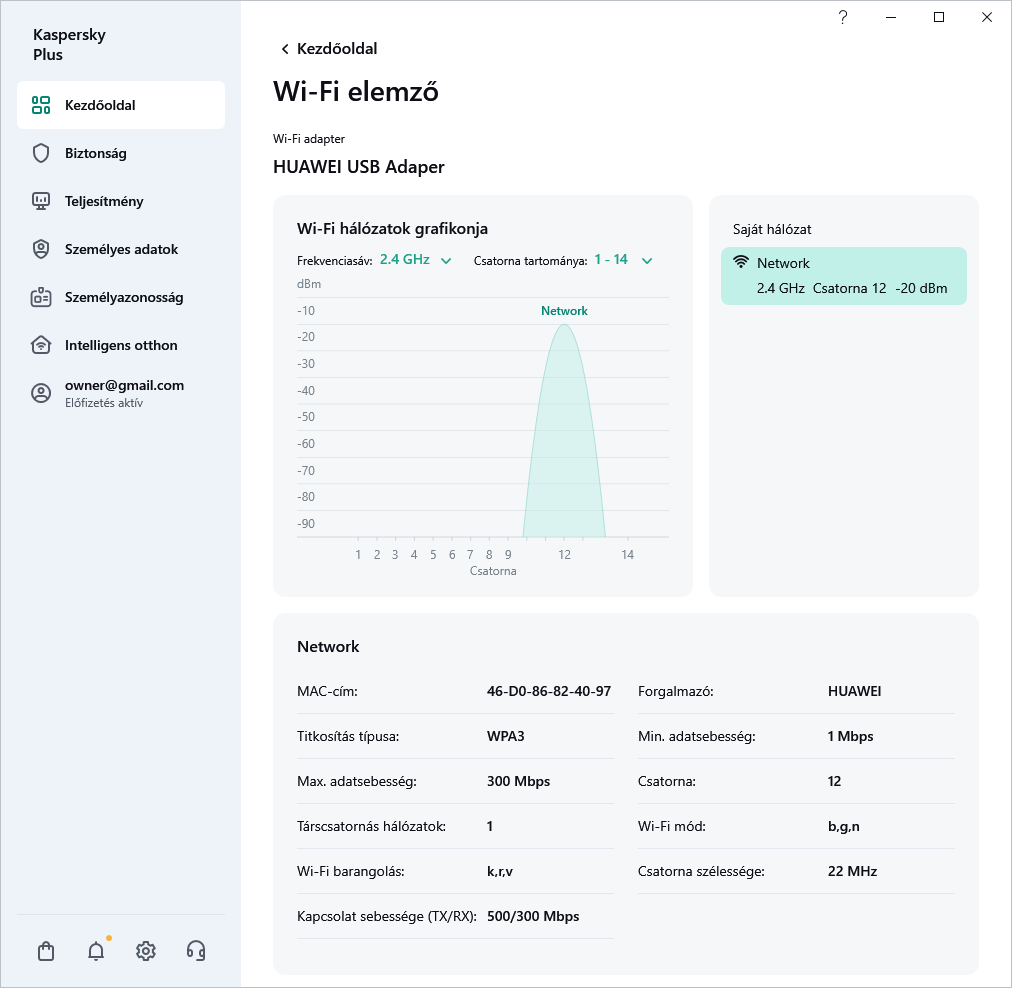This screenshot has height=988, width=1012.
Task: Click the Wi-Fi icon on Network entry
Action: coord(739,262)
